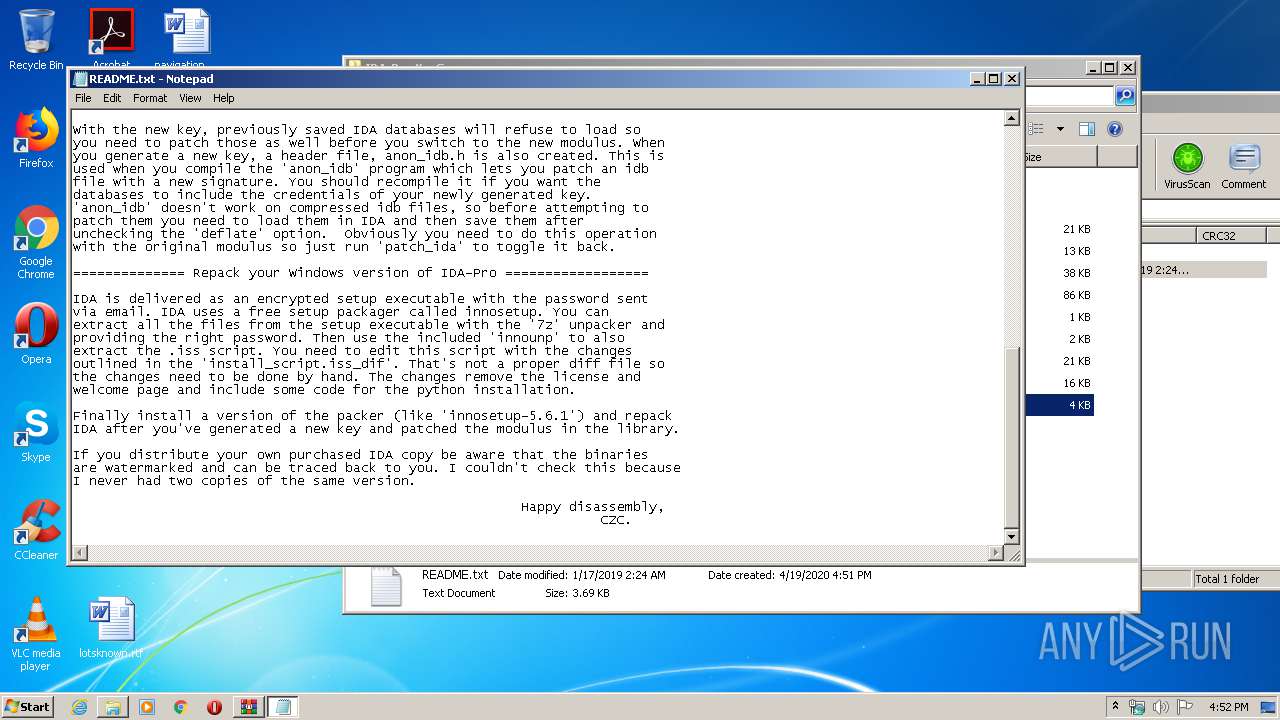Select the Acrobat Reader desktop shortcut
1280x720 pixels.
tap(111, 40)
